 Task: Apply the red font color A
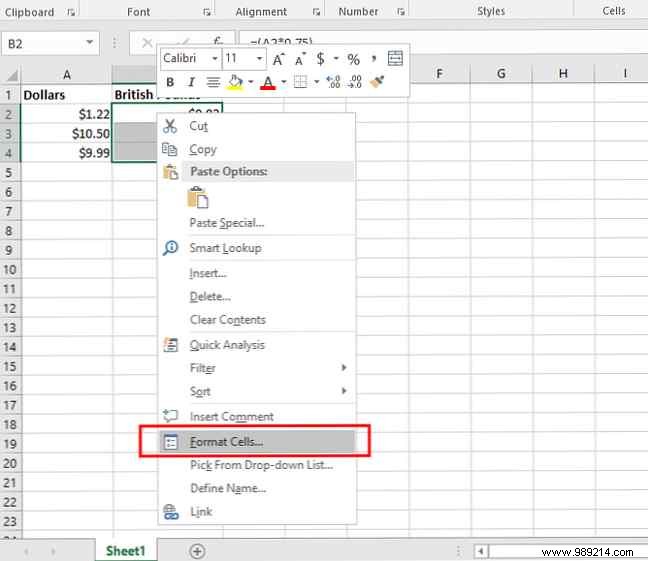(x=268, y=83)
